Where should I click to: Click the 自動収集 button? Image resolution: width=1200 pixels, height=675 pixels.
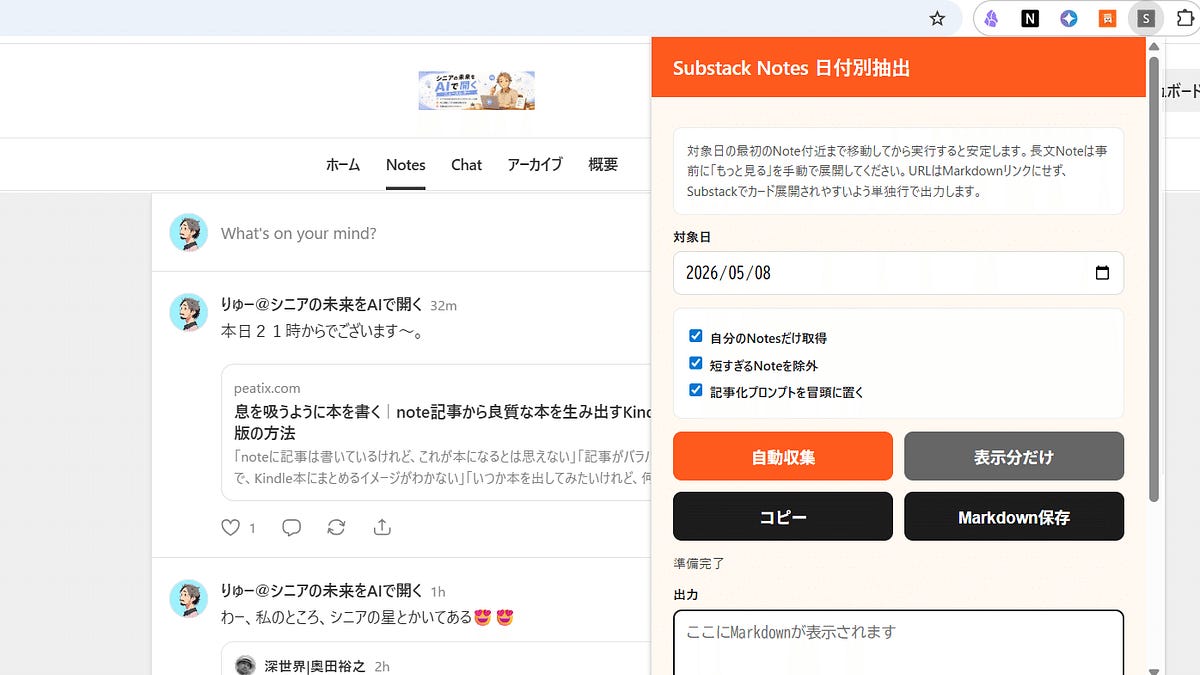coord(783,456)
